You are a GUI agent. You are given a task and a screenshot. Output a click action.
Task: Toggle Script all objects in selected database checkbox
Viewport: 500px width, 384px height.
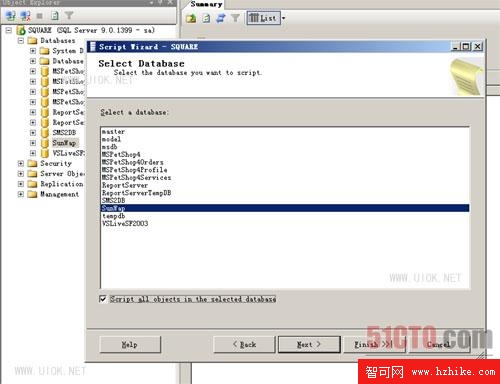click(x=103, y=299)
